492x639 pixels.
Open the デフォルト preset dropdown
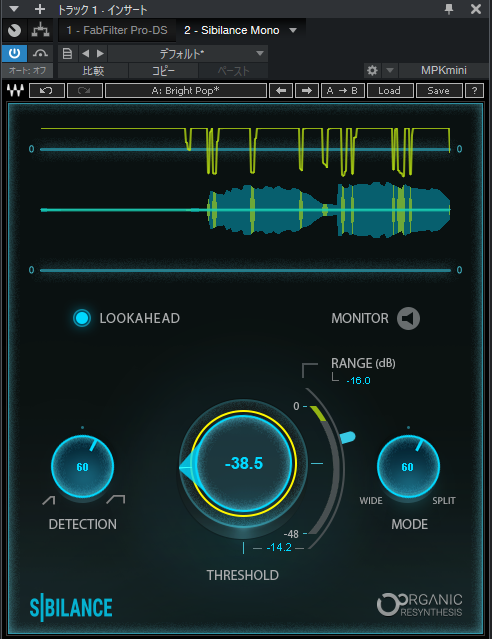coord(188,53)
